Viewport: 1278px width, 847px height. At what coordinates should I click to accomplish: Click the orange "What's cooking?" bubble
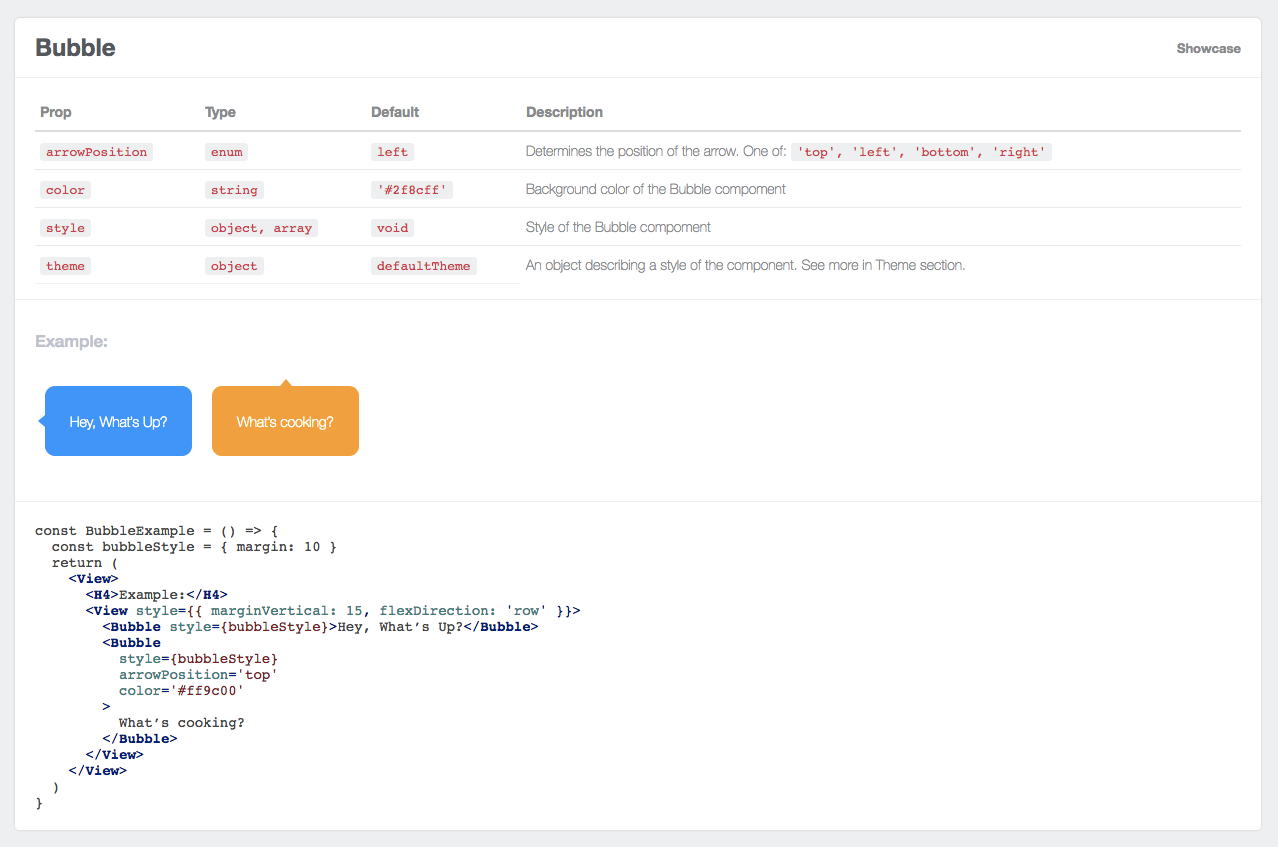pyautogui.click(x=285, y=421)
